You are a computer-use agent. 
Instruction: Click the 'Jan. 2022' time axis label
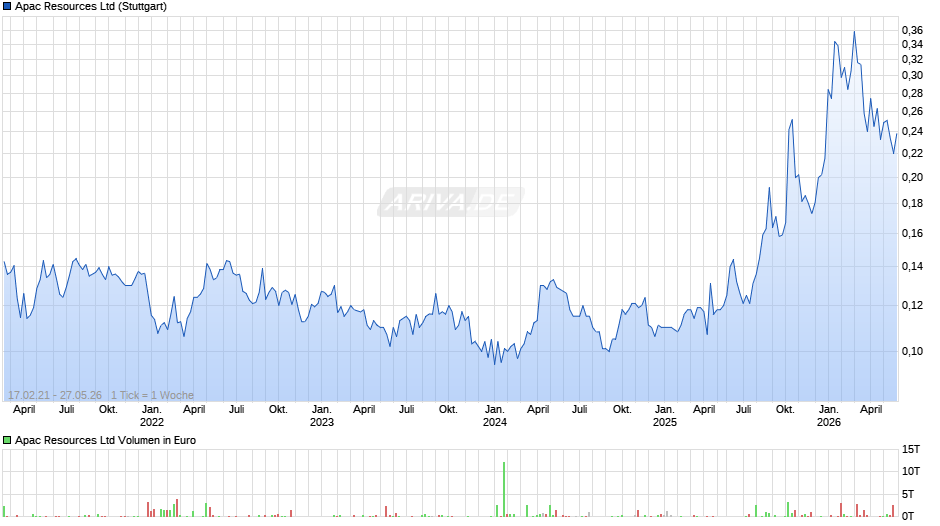click(x=152, y=416)
